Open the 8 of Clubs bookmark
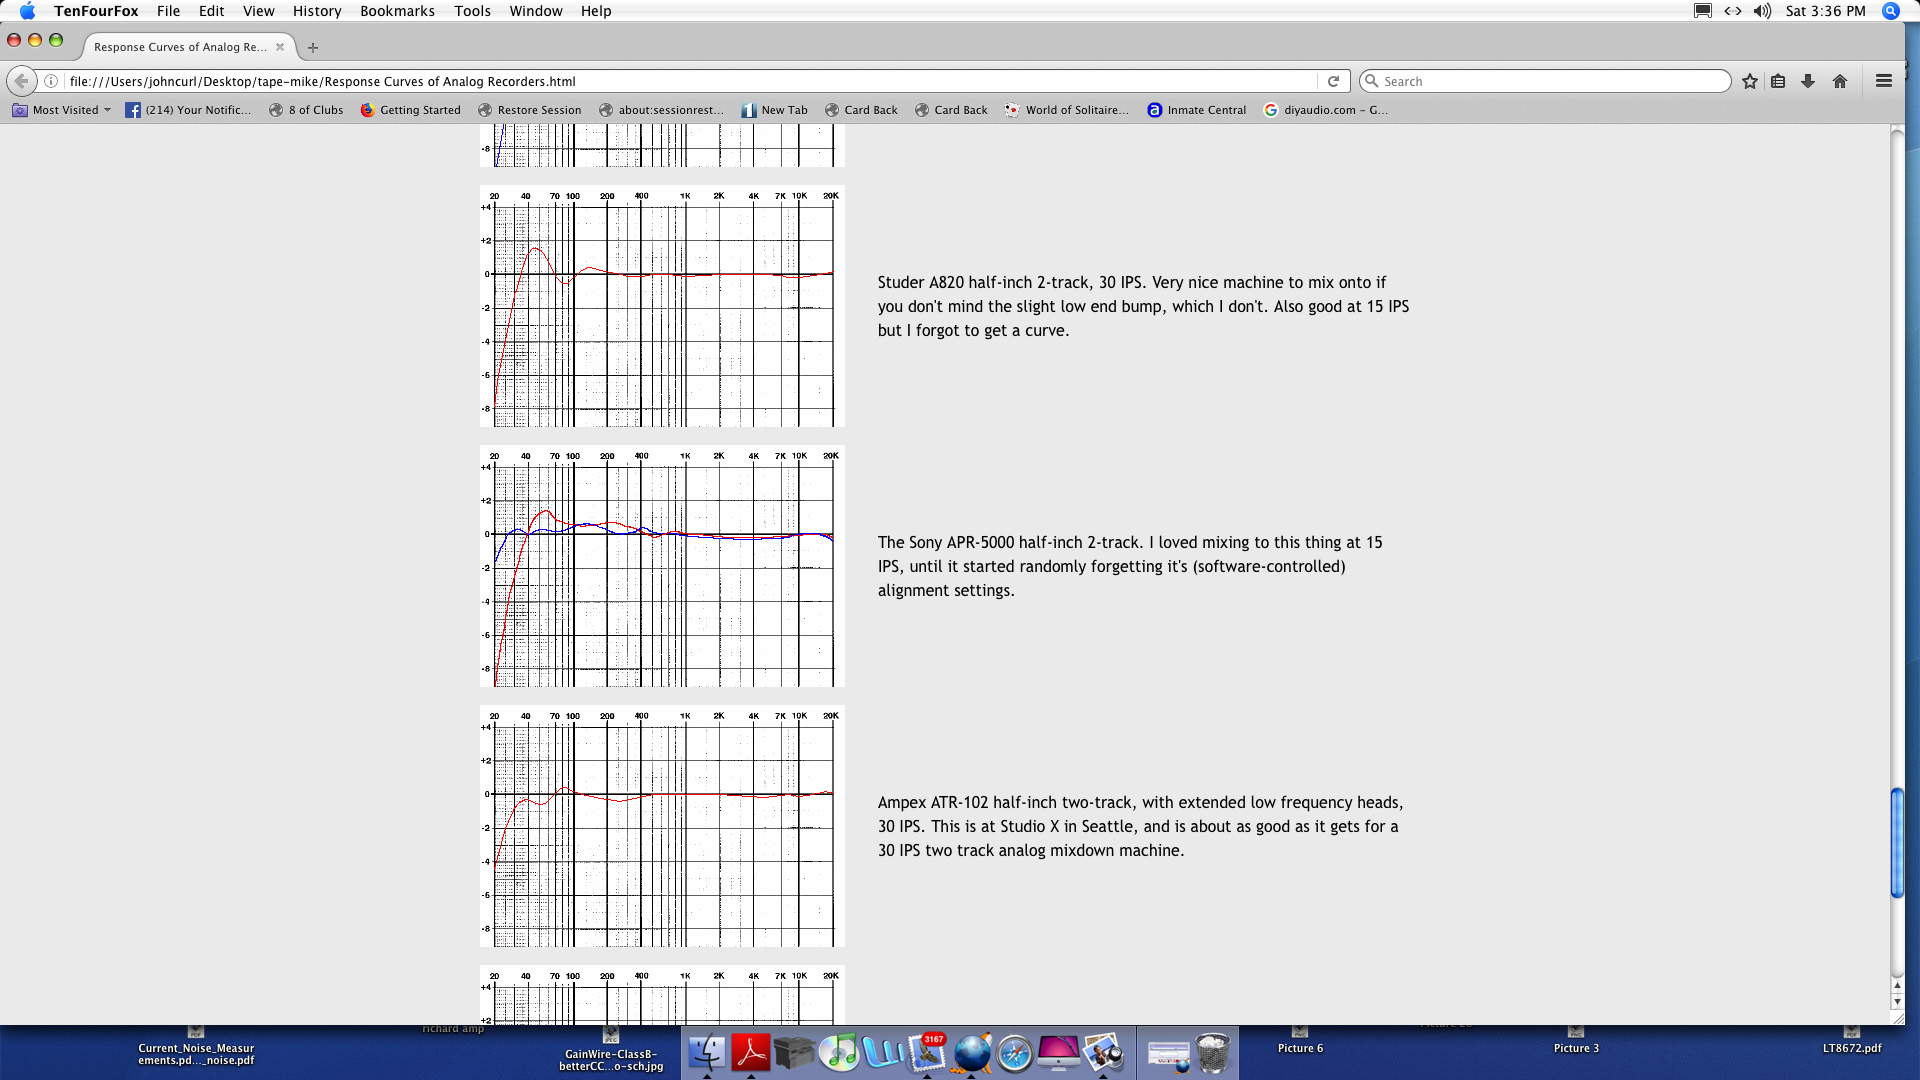The width and height of the screenshot is (1920, 1080). pyautogui.click(x=305, y=110)
